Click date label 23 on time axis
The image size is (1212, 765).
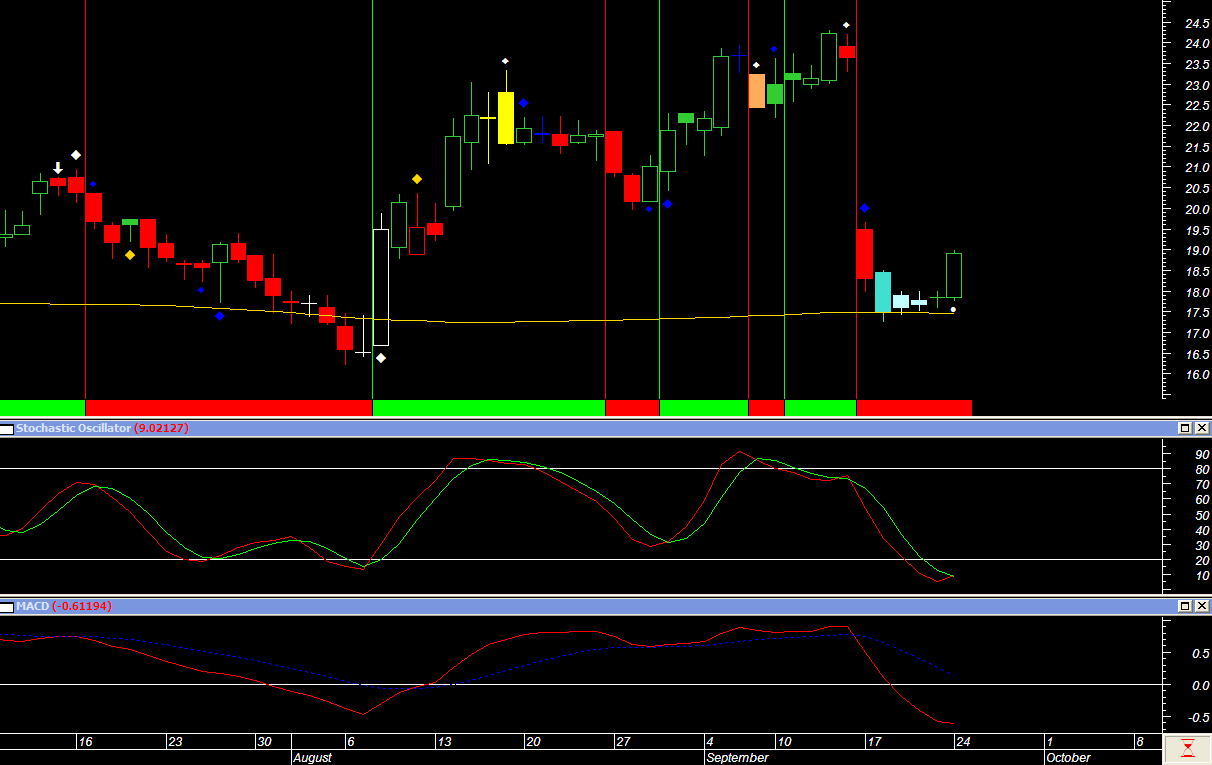pos(175,742)
